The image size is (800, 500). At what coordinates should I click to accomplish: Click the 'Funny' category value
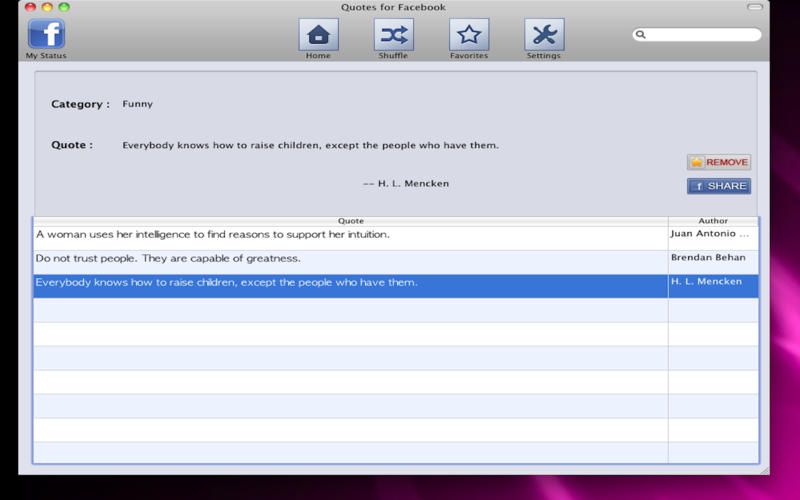137,104
